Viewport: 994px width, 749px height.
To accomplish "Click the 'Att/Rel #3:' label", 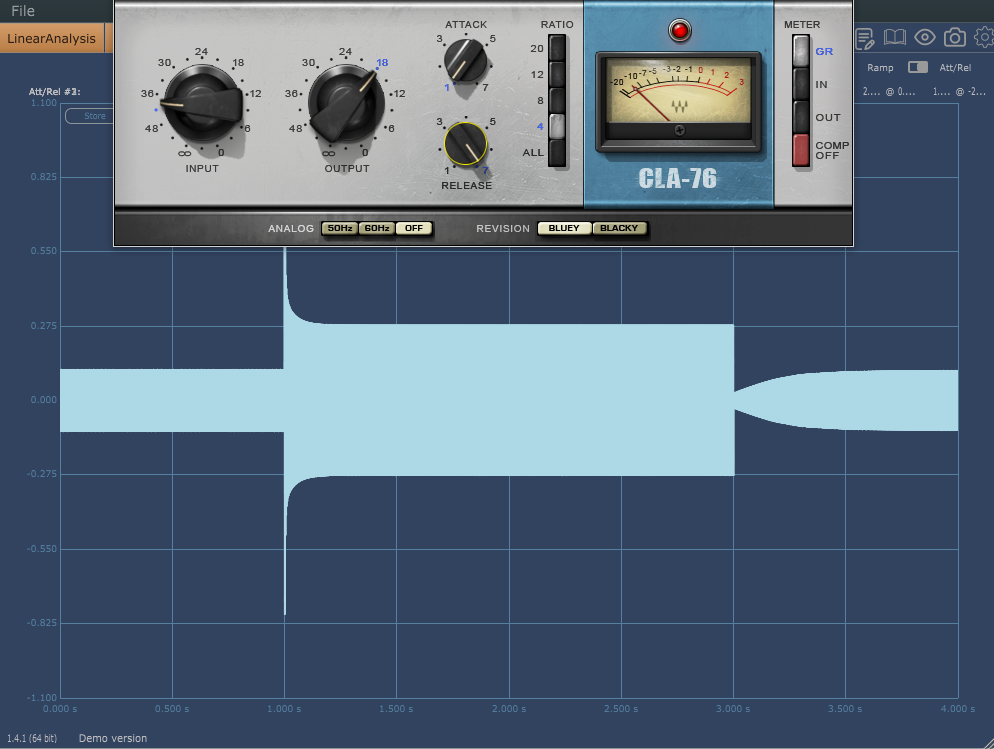I will click(55, 91).
